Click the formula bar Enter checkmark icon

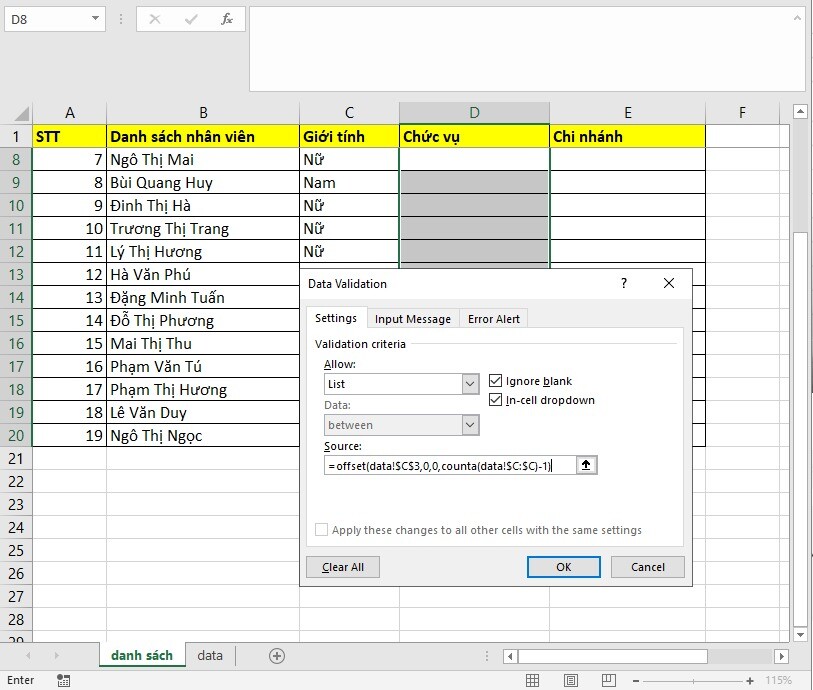191,19
